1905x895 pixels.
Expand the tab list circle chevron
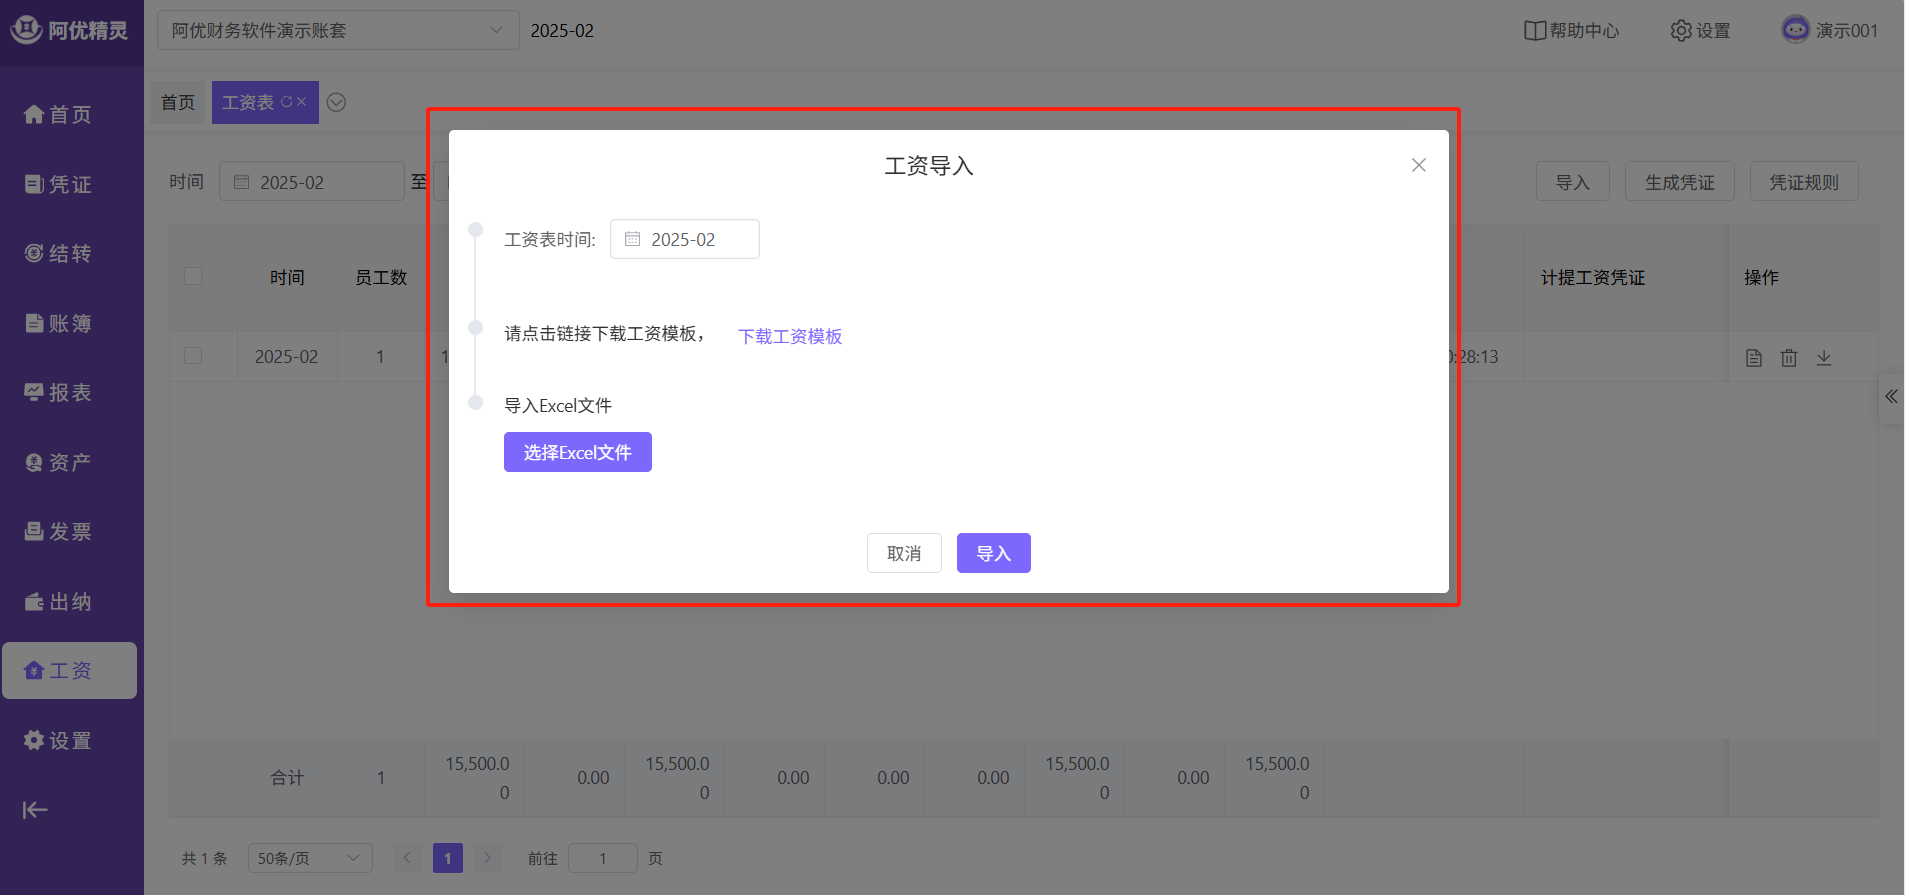click(337, 102)
